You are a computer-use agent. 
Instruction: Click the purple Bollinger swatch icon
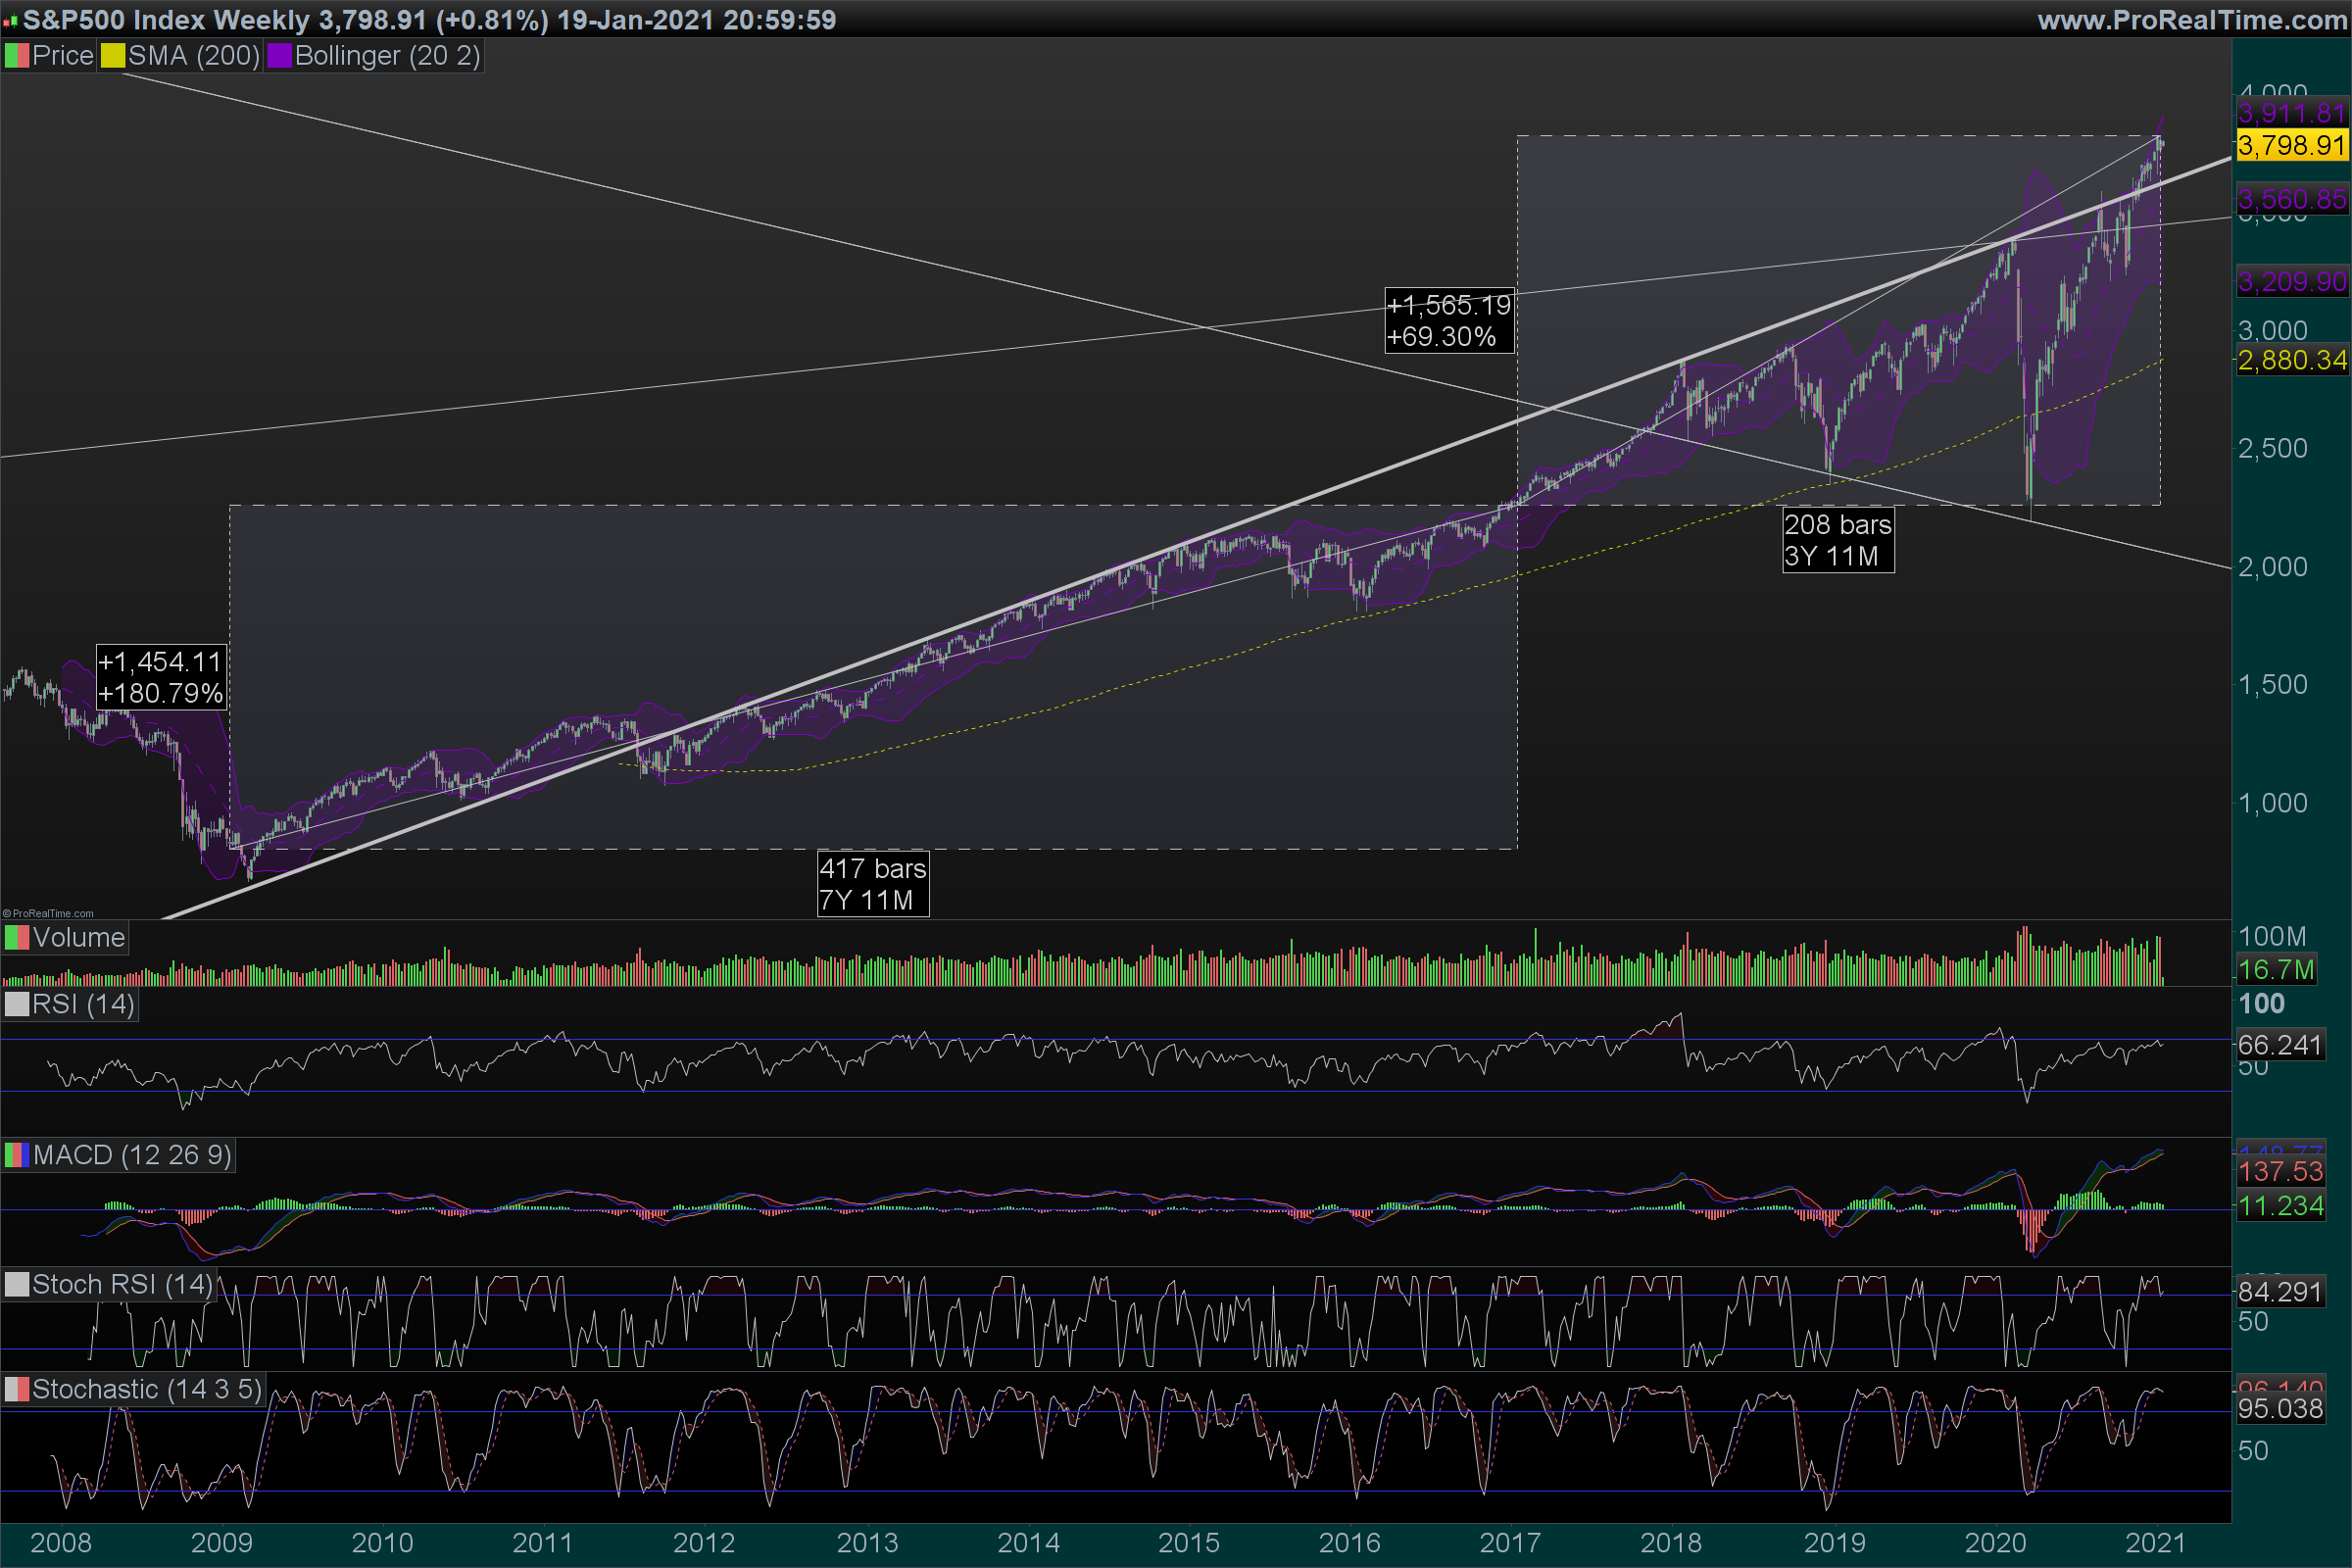[279, 56]
